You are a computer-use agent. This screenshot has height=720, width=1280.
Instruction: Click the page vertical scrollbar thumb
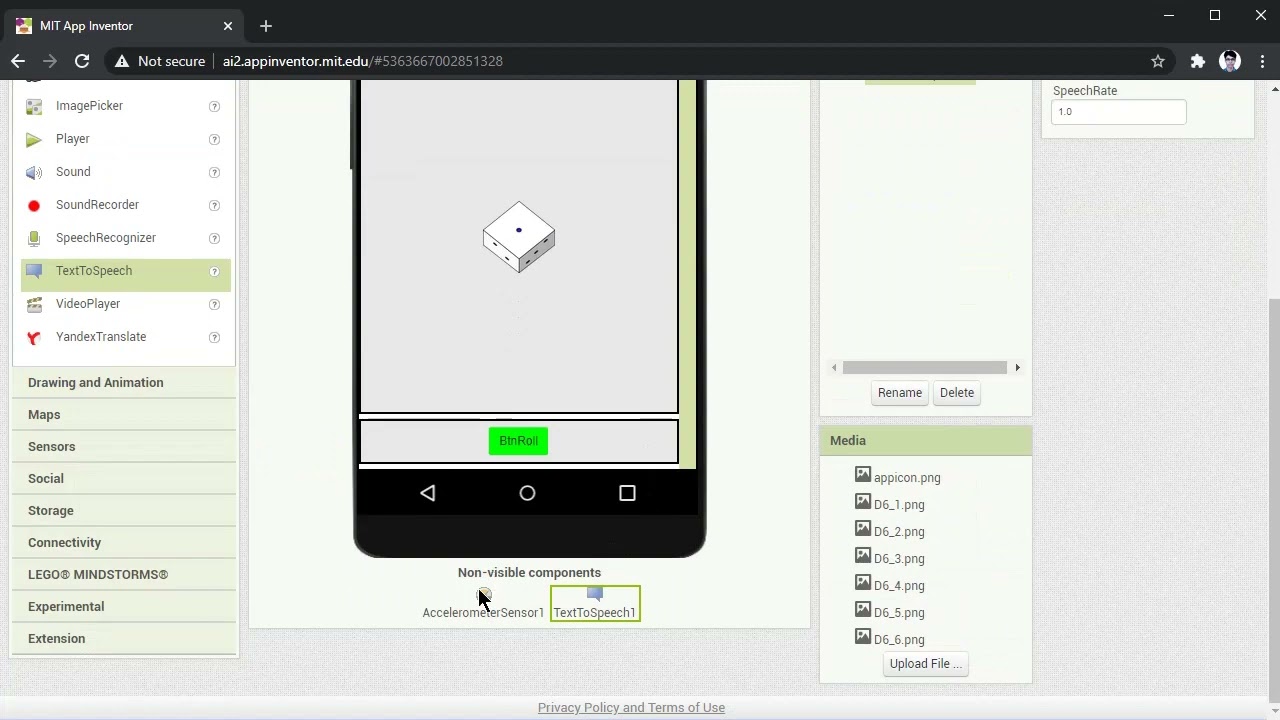click(x=1274, y=498)
